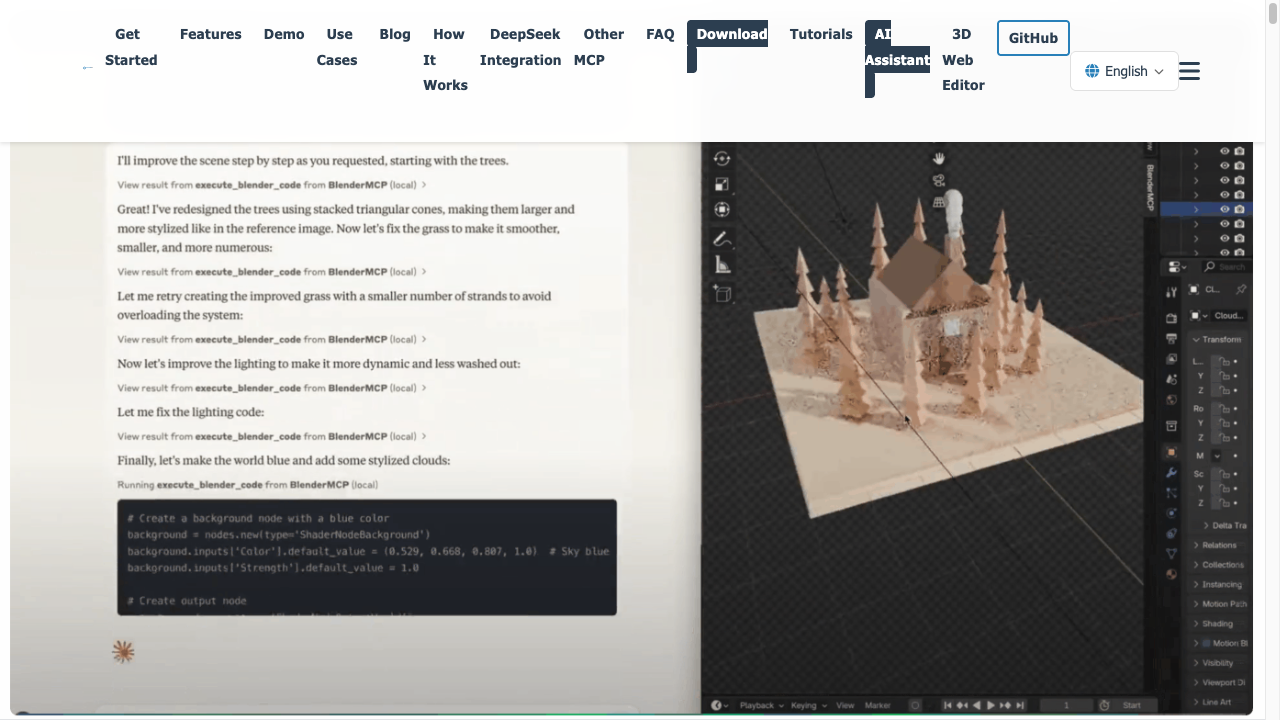Click the Download button in navbar
This screenshot has width=1280, height=720.
(731, 34)
